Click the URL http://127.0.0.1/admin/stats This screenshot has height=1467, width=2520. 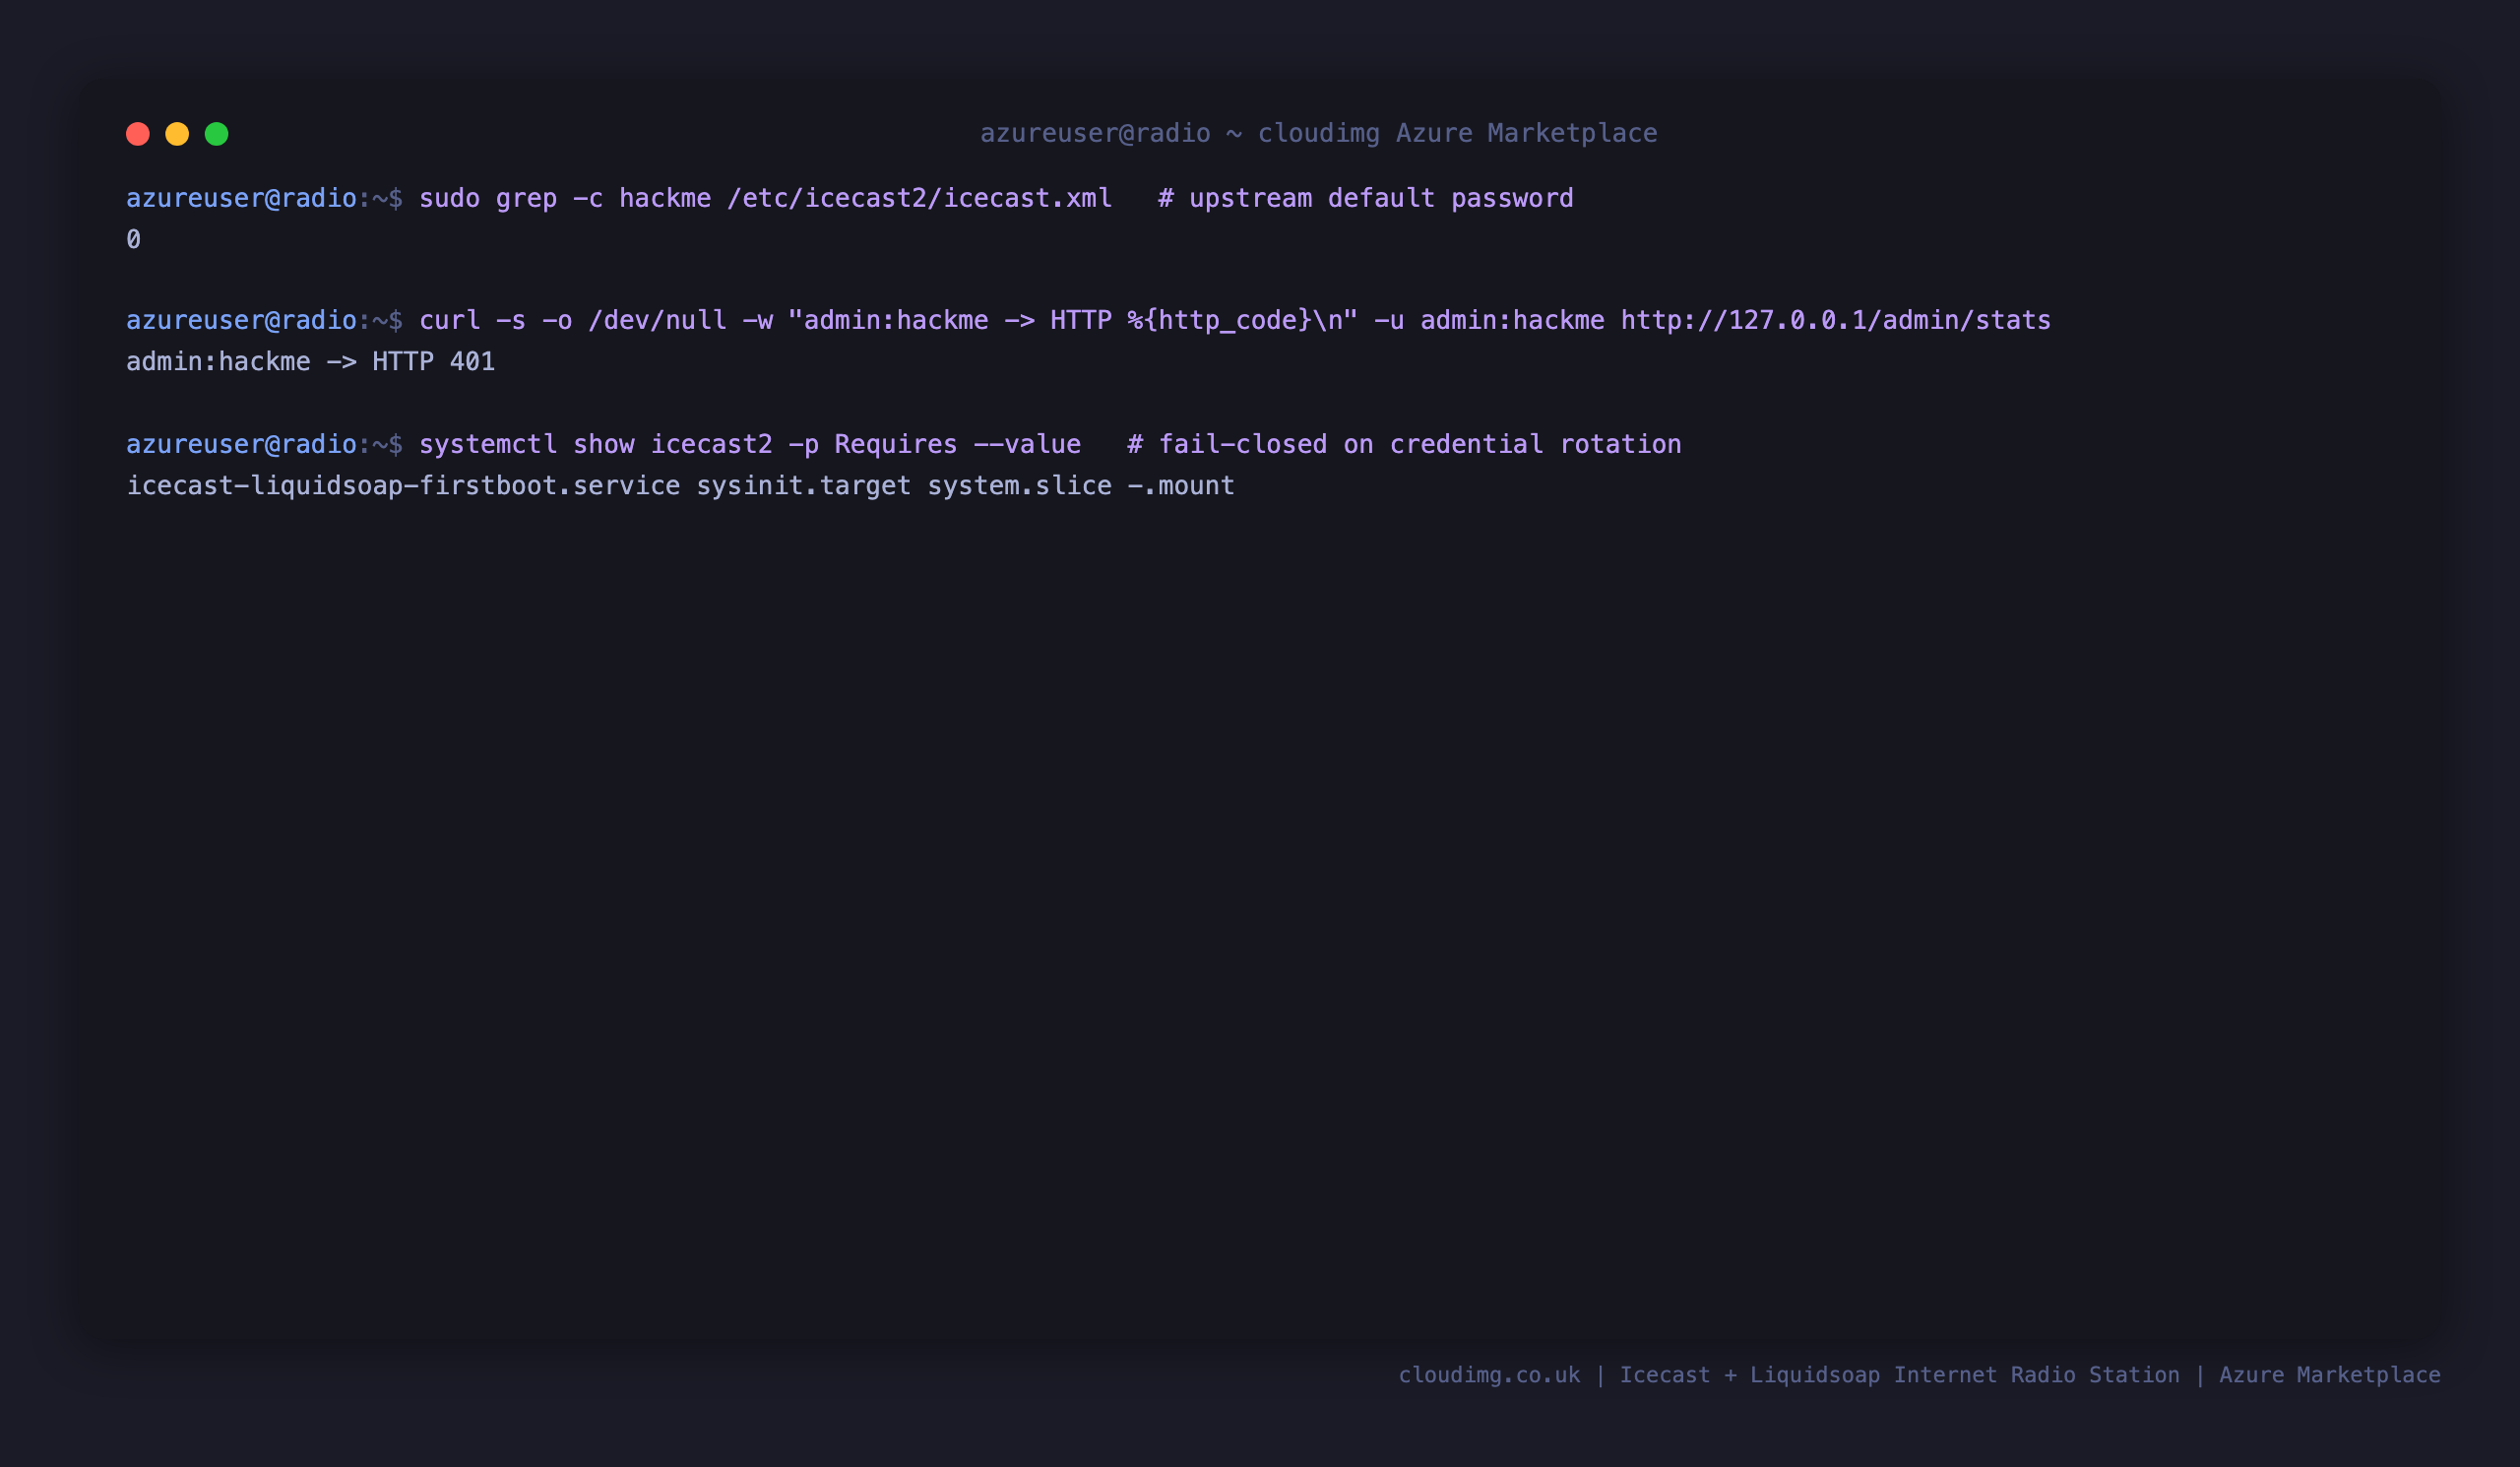pos(1835,320)
